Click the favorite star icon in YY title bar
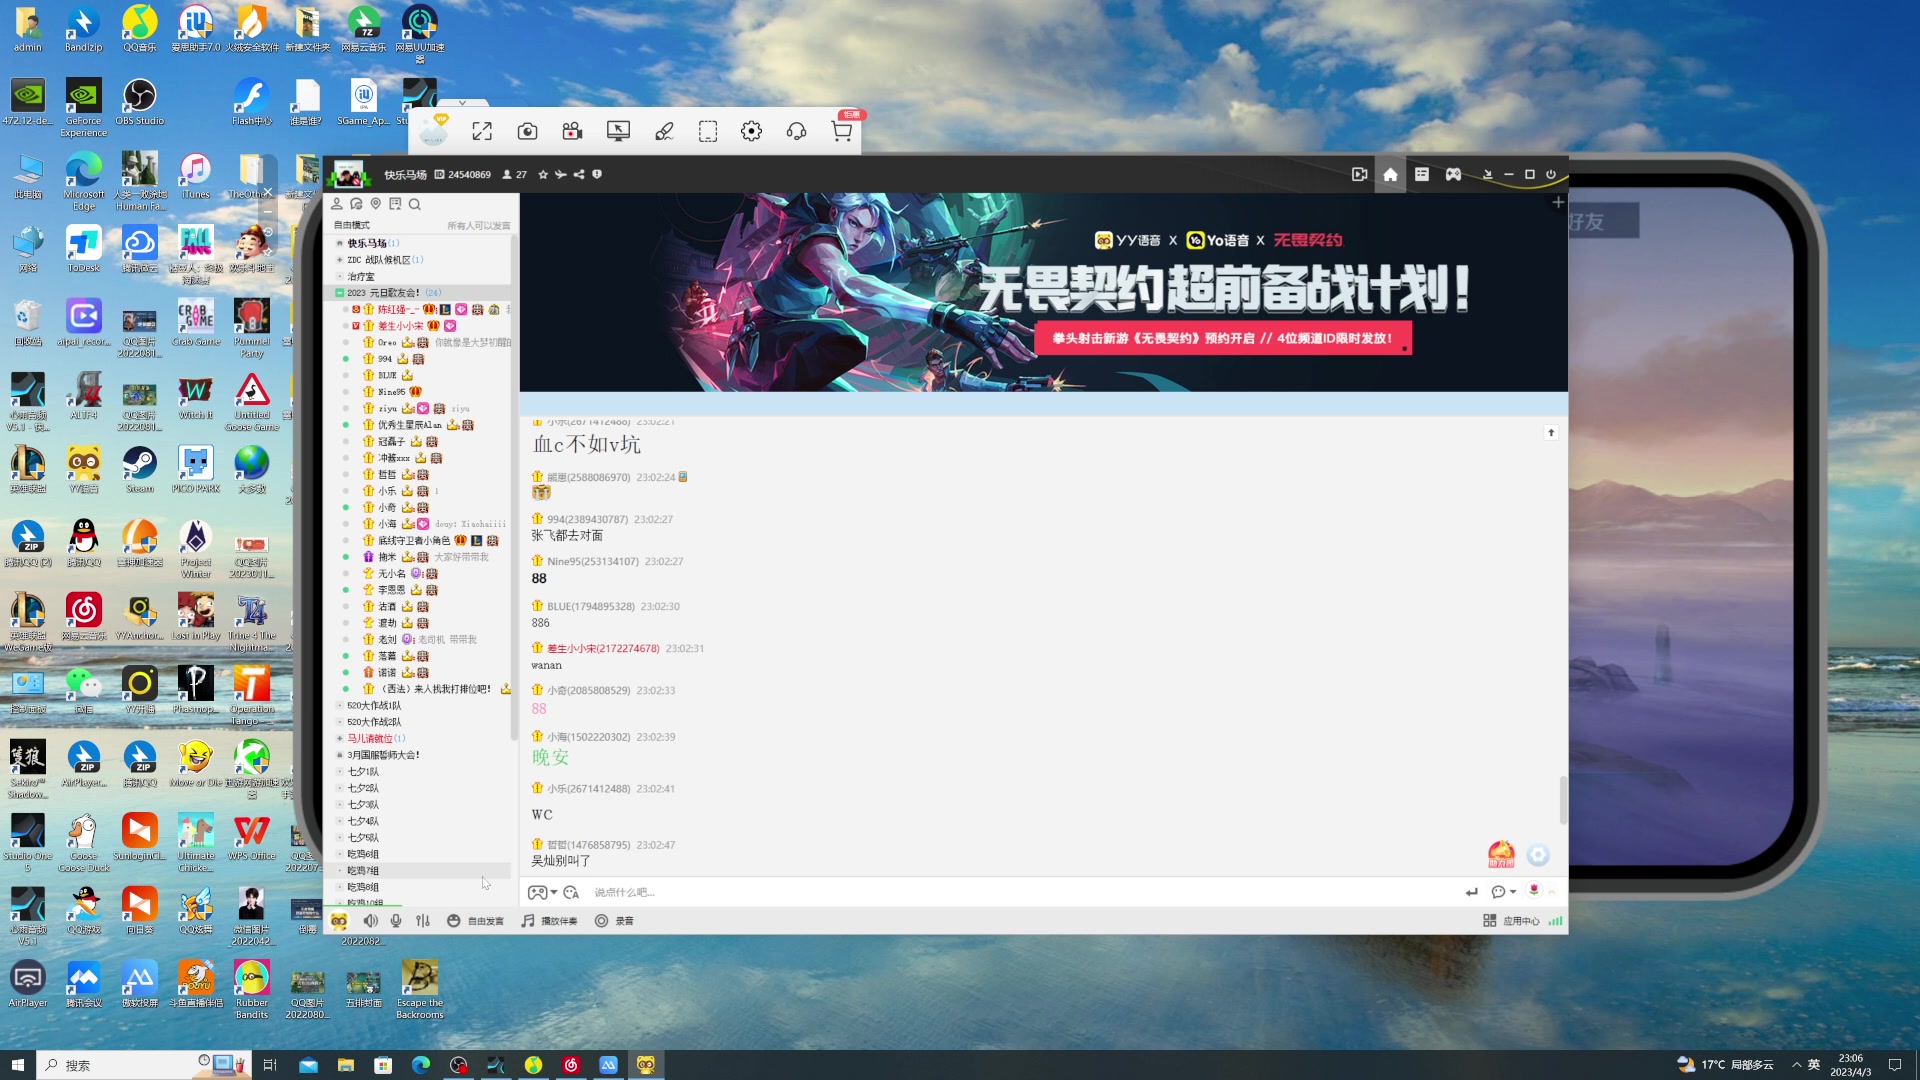Viewport: 1920px width, 1080px height. [x=543, y=175]
